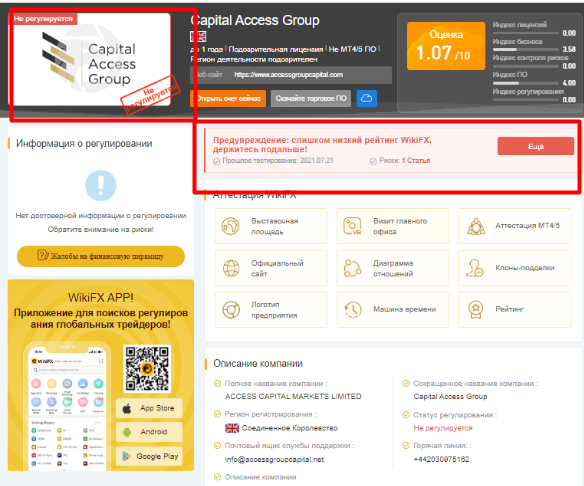Open the Официальный сайт globe card
This screenshot has height=486, width=584.
271,268
